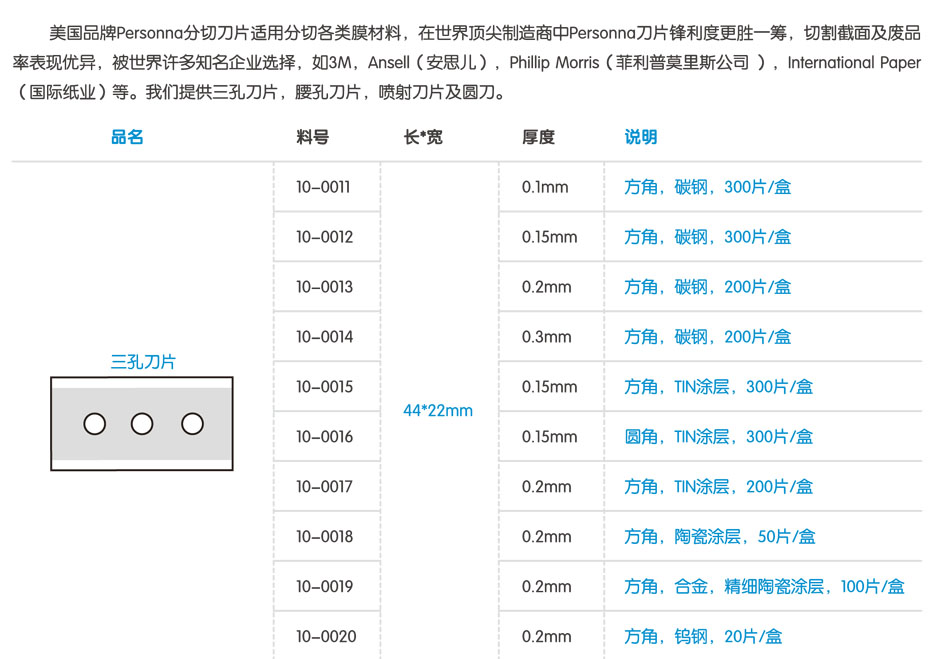
Task: Click part number 10-0020
Action: click(x=325, y=636)
